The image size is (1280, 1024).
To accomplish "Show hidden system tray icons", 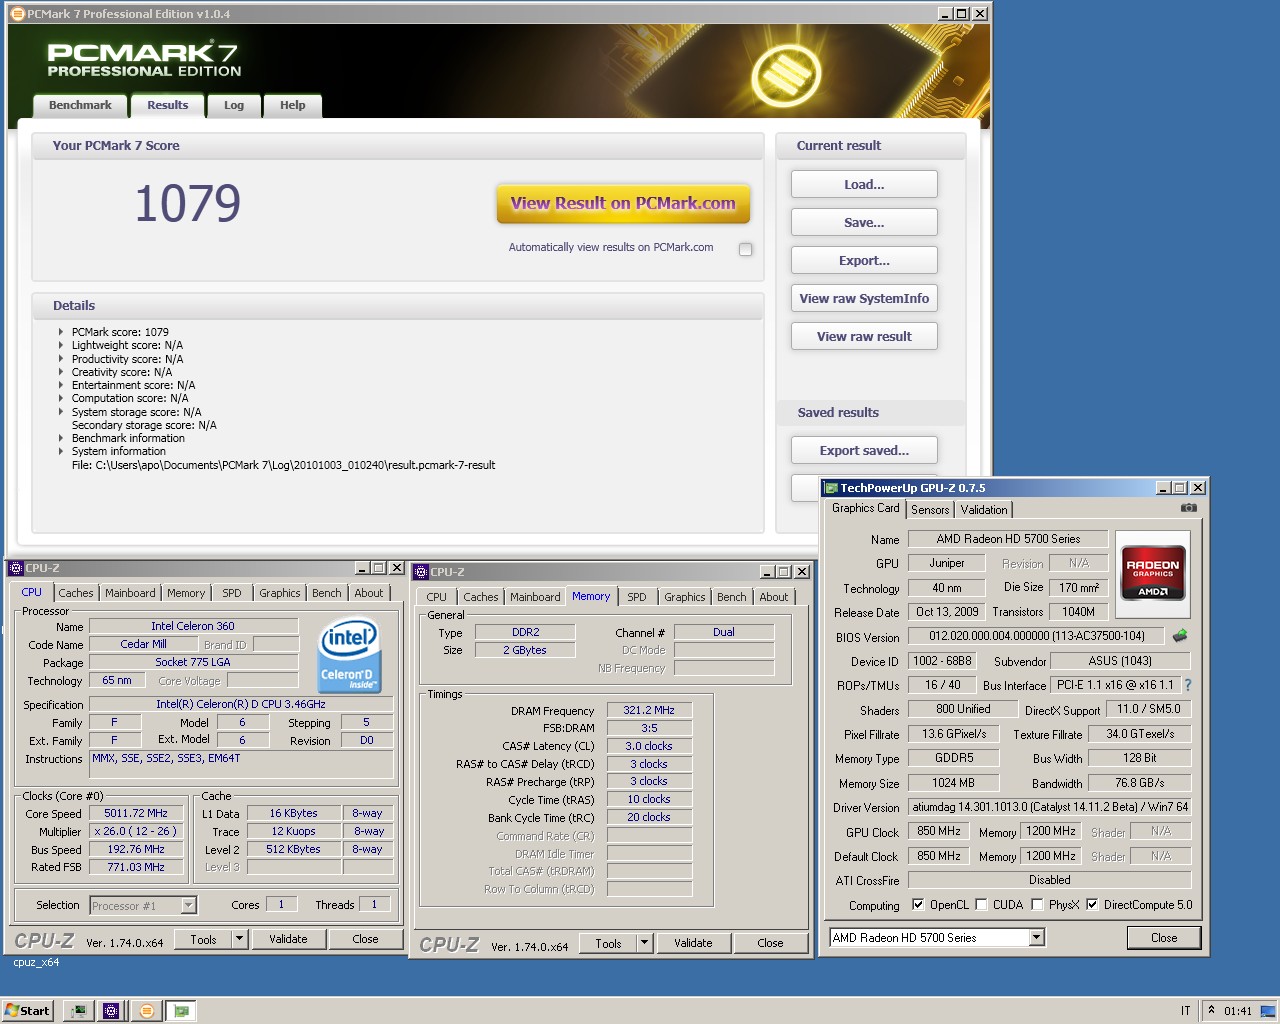I will pos(1212,1010).
